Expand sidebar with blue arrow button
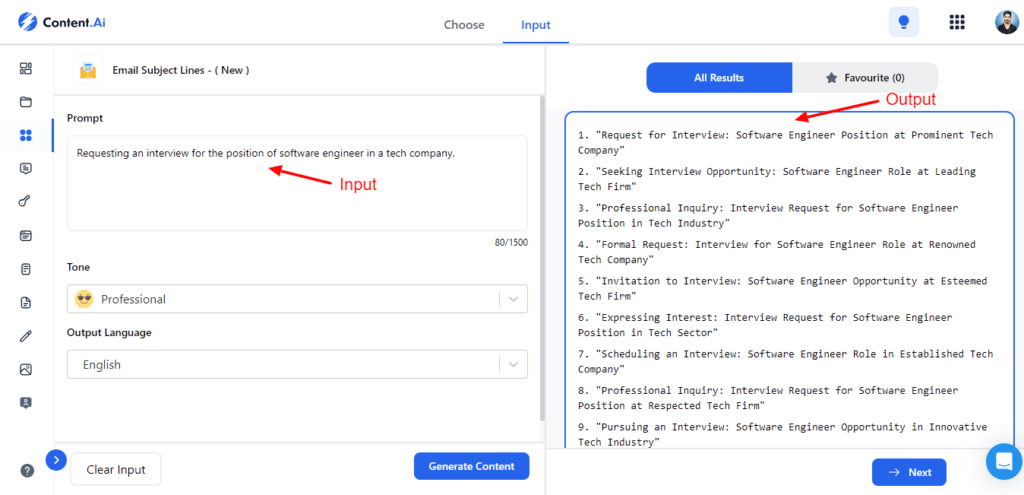Image resolution: width=1024 pixels, height=495 pixels. tap(56, 460)
